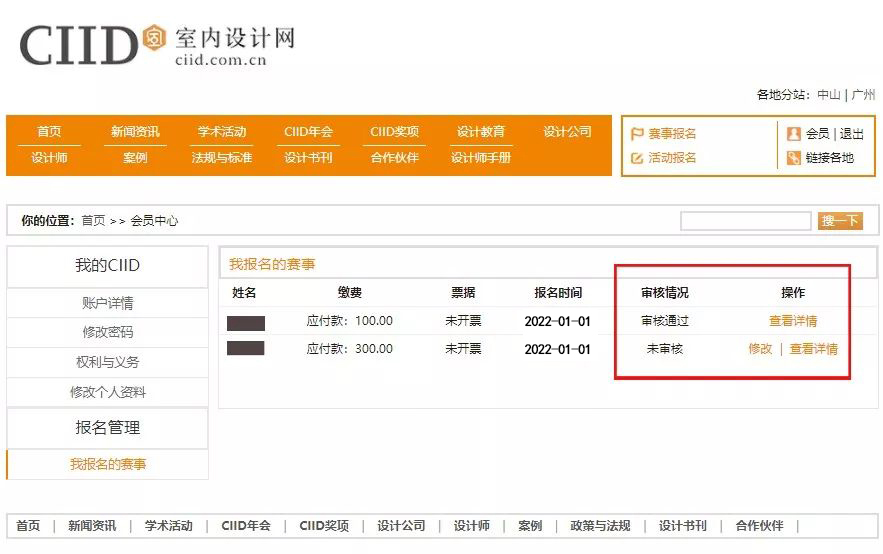Click 政策与法规 in the footer links
Image resolution: width=883 pixels, height=554 pixels.
(x=600, y=526)
